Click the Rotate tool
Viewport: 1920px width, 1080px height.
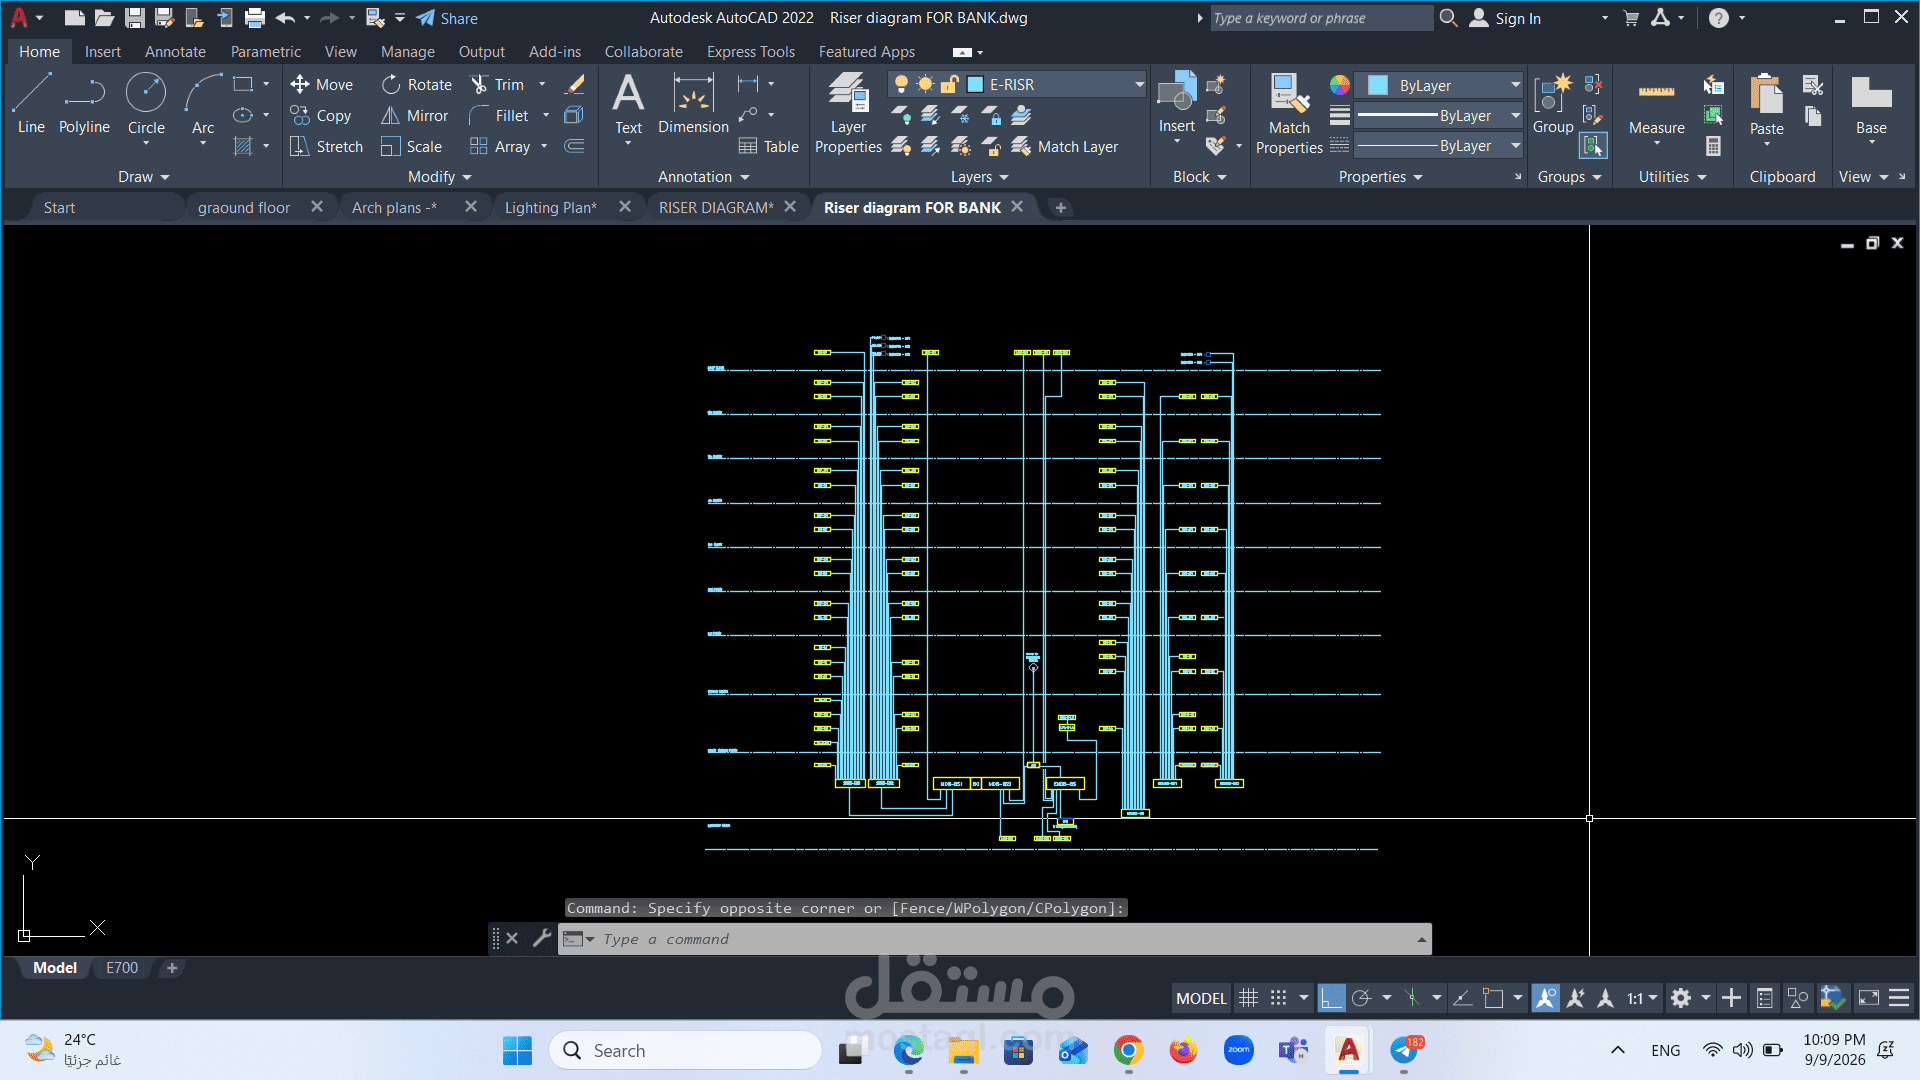pyautogui.click(x=417, y=85)
